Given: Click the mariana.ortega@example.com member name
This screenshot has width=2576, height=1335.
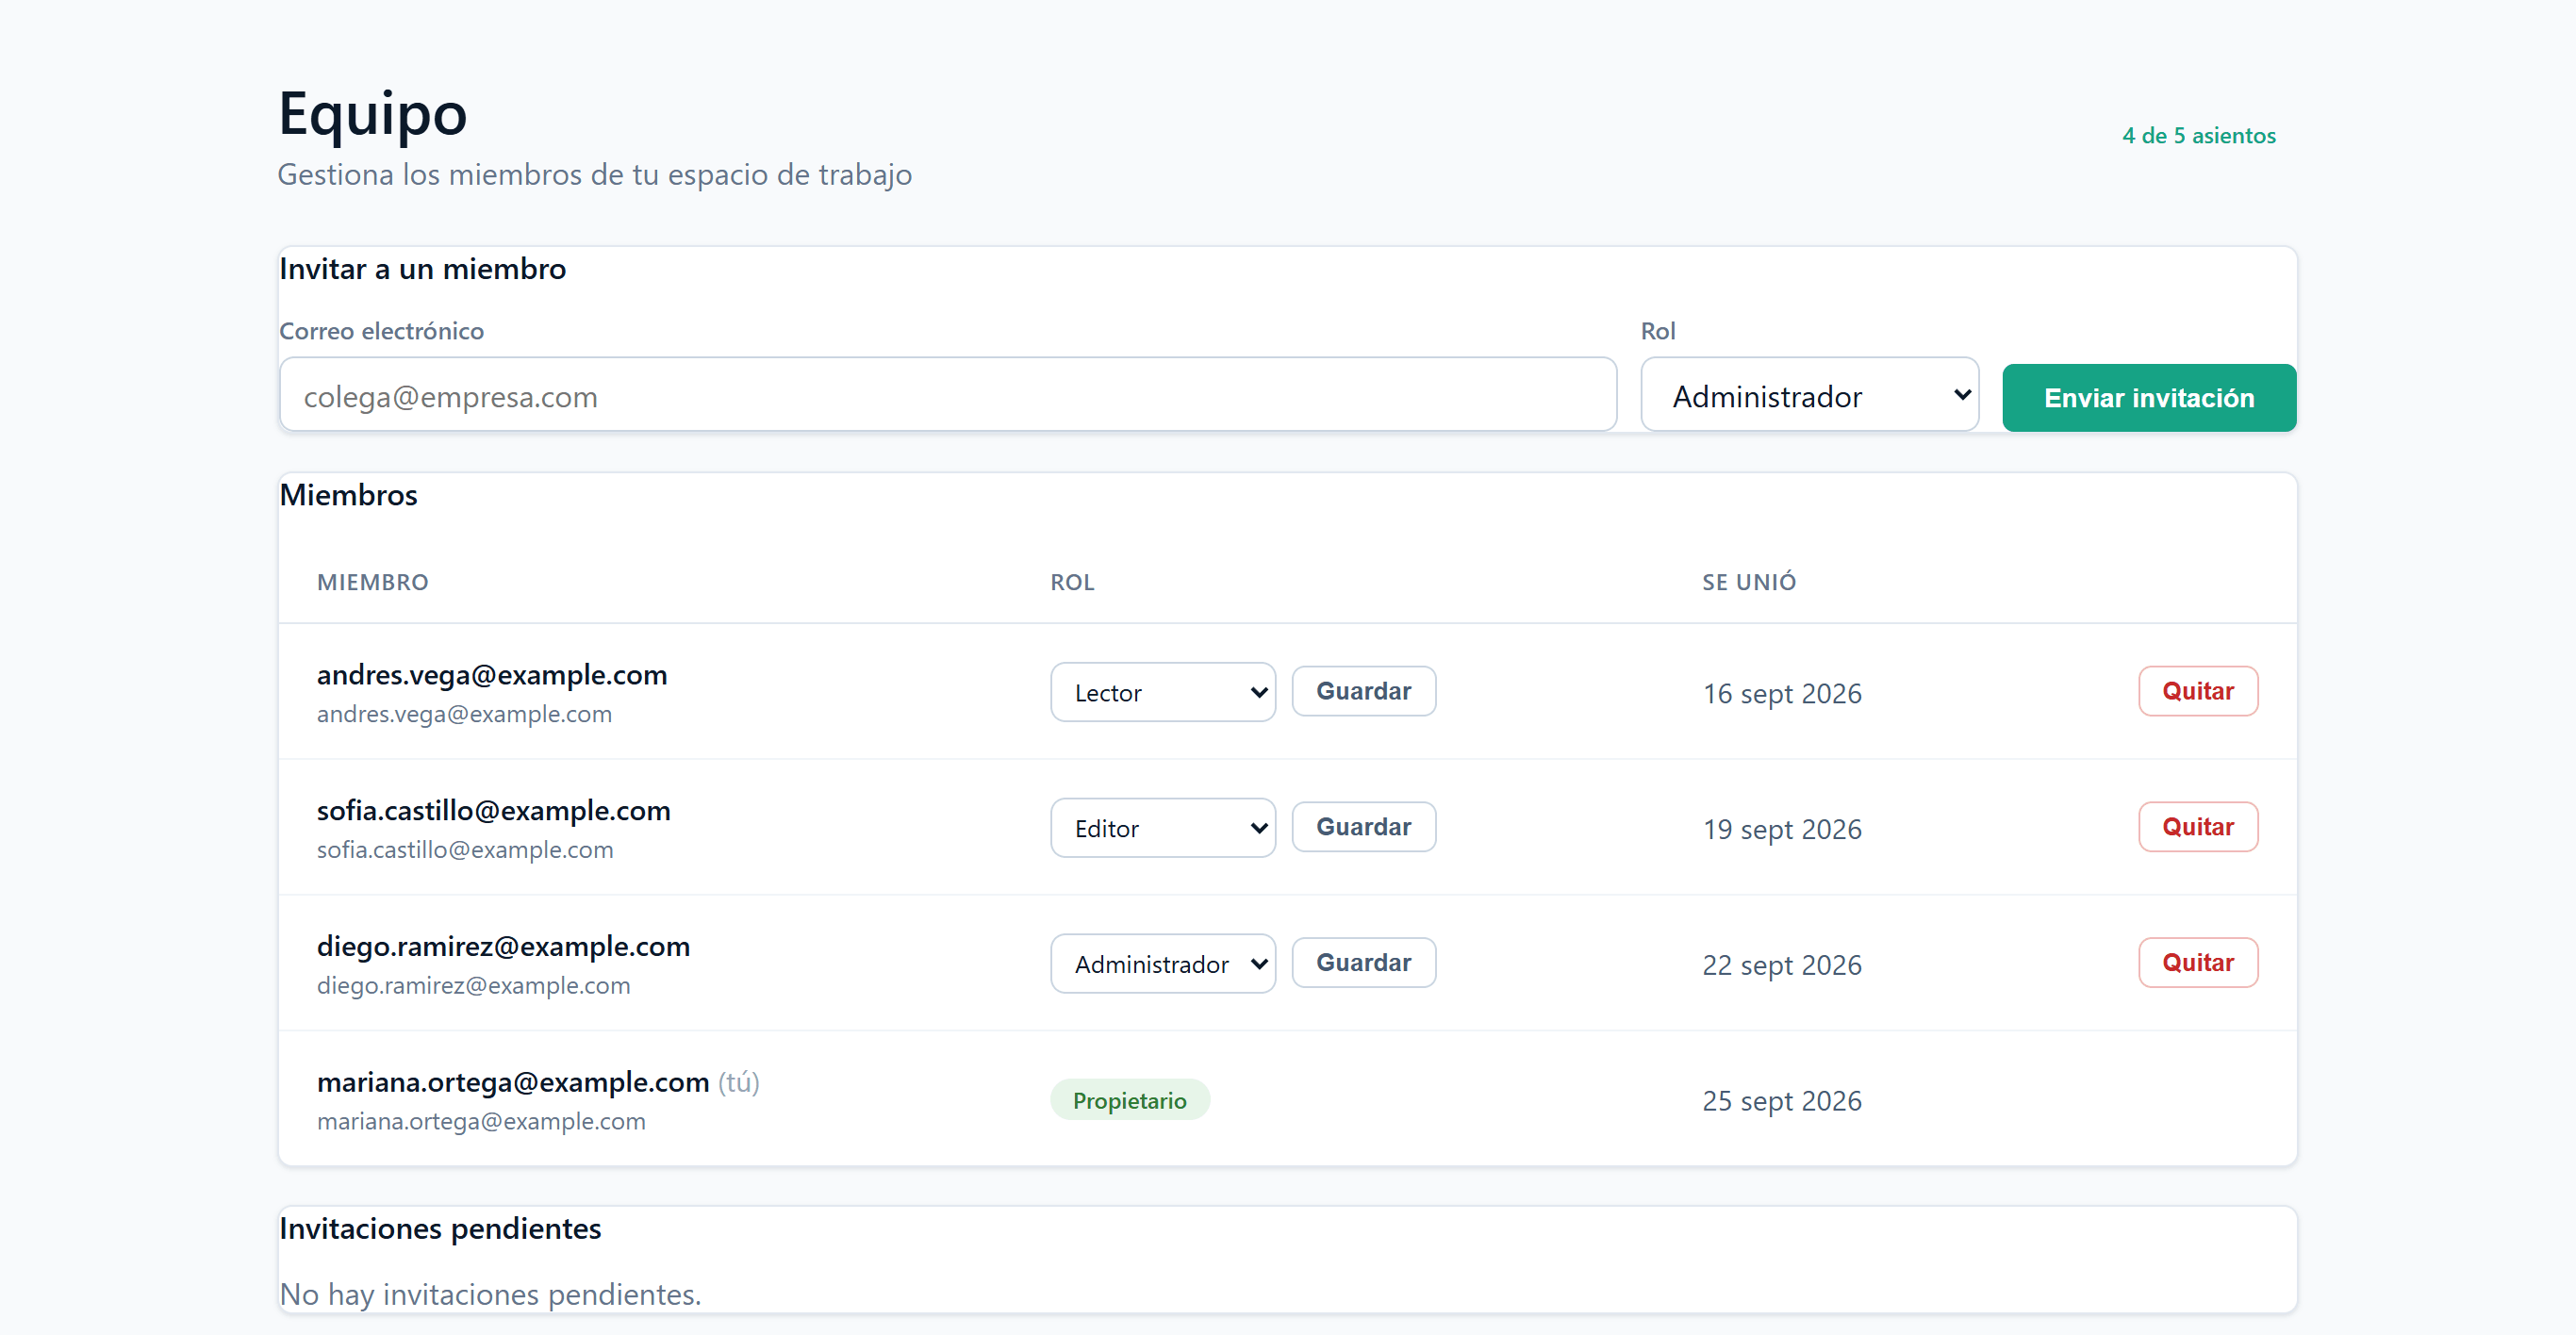Looking at the screenshot, I should 512,1082.
